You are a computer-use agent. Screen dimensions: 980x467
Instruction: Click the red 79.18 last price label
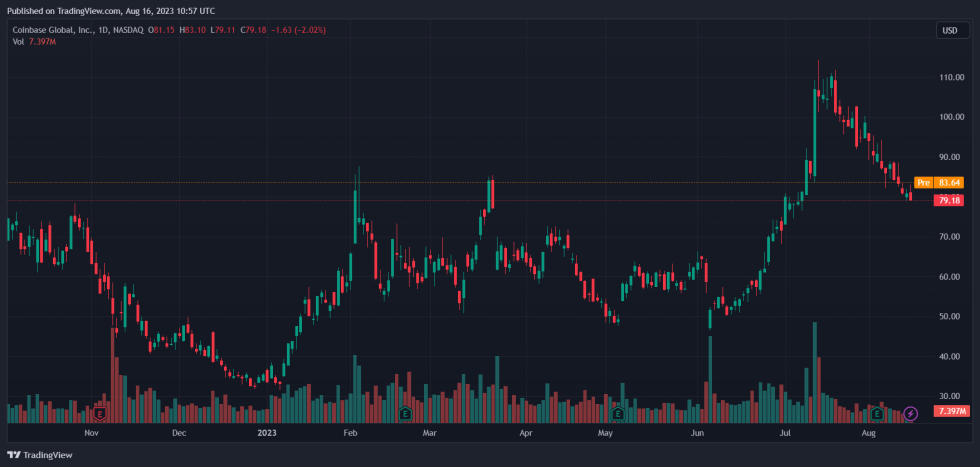[x=948, y=200]
